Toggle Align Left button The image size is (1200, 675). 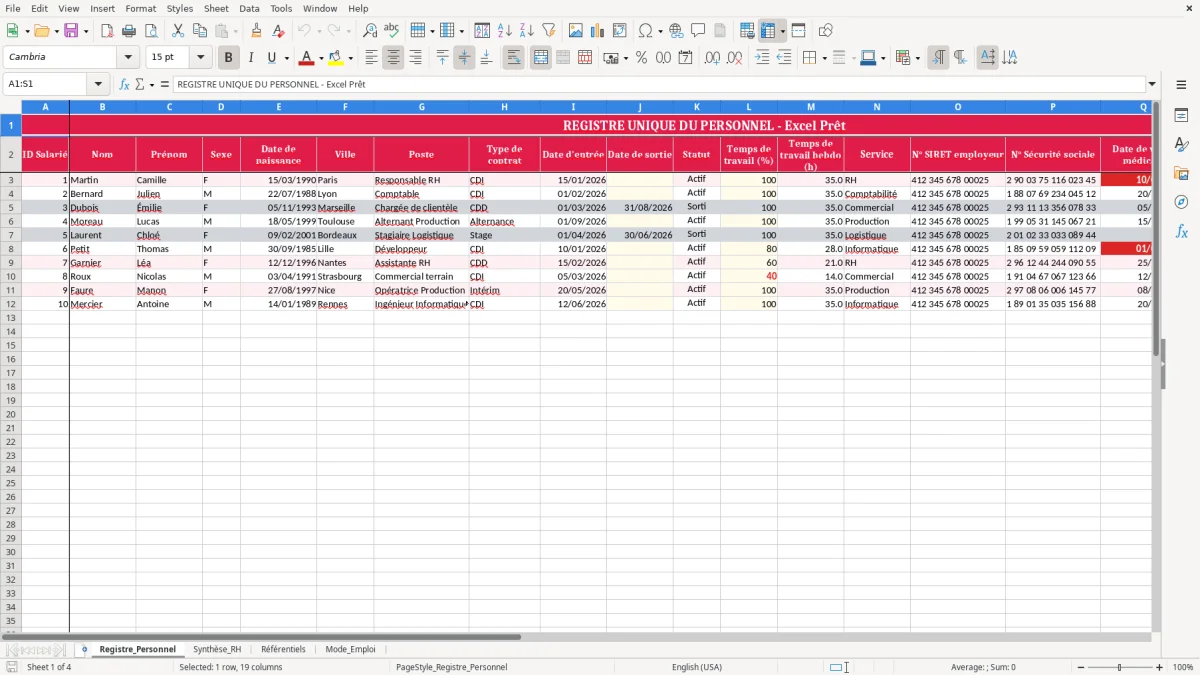click(372, 58)
